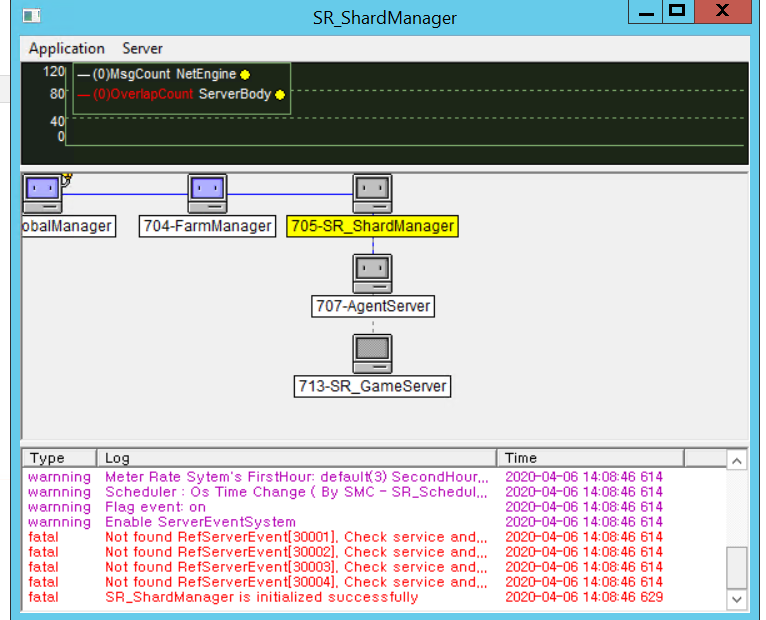
Task: Sort by the Log column header
Action: click(297, 458)
